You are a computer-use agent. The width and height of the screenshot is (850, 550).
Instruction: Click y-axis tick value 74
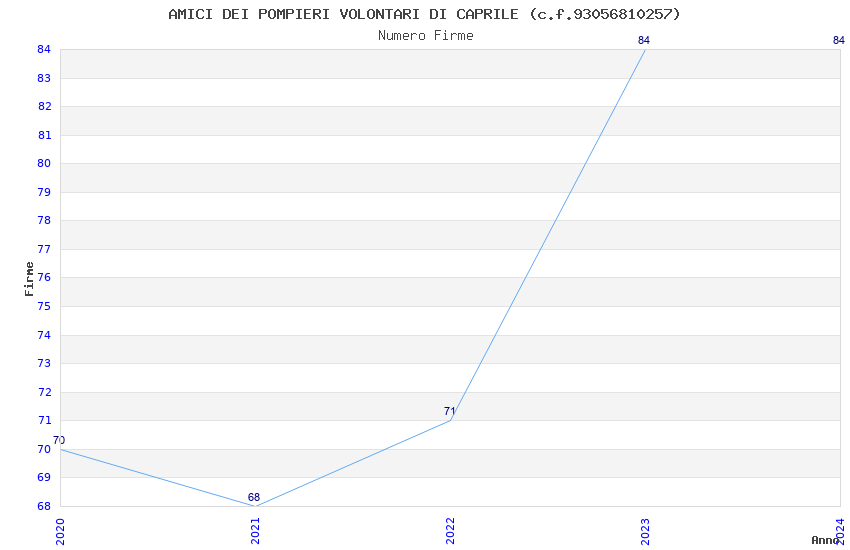tap(44, 335)
